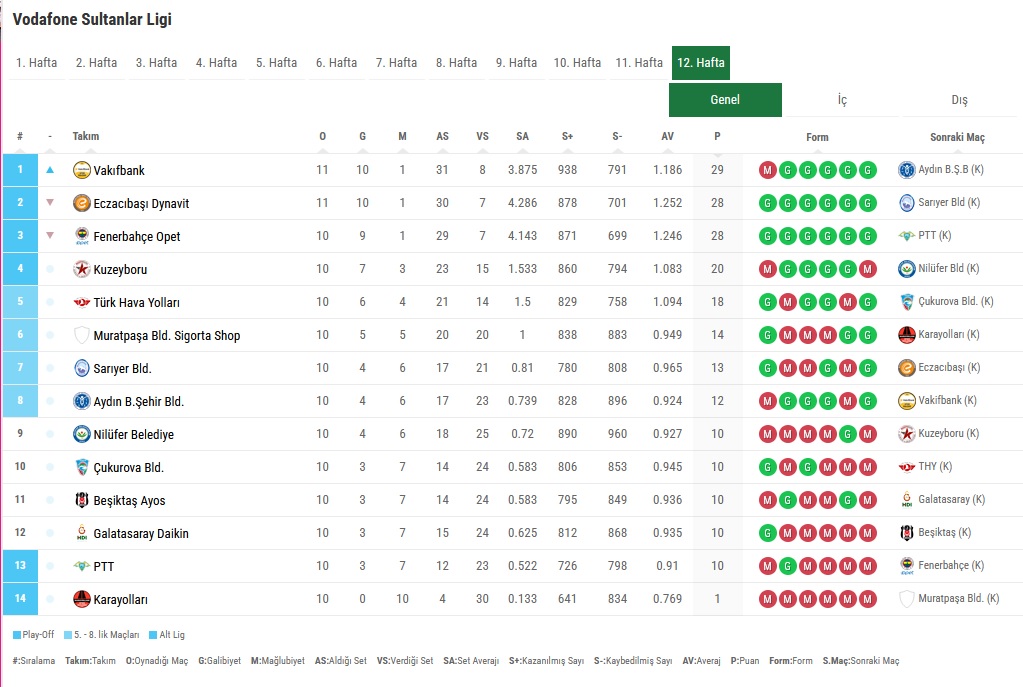Click Kuzeyboru's last red M form badge
1023x687 pixels.
(x=868, y=269)
